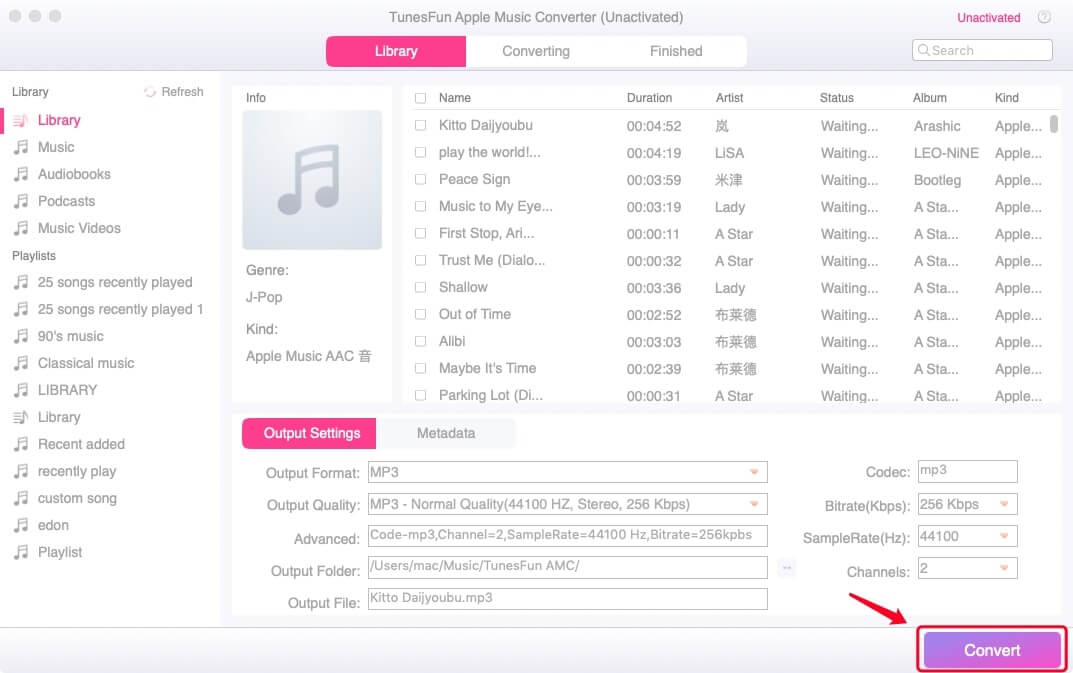Switch to the Converting tab
Viewport: 1073px width, 673px height.
(535, 51)
